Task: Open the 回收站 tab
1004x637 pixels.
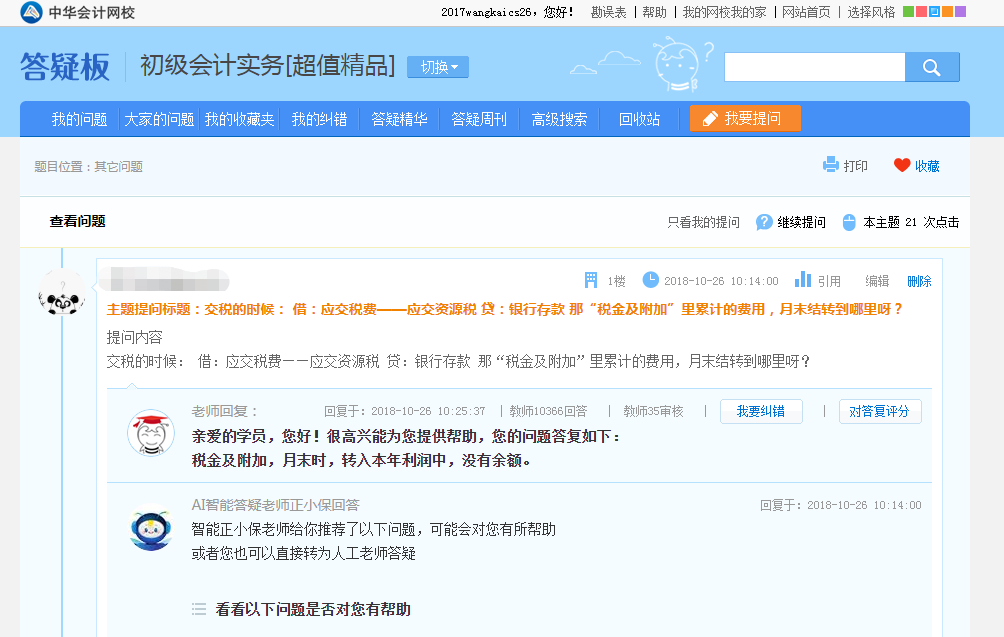Action: coord(639,119)
